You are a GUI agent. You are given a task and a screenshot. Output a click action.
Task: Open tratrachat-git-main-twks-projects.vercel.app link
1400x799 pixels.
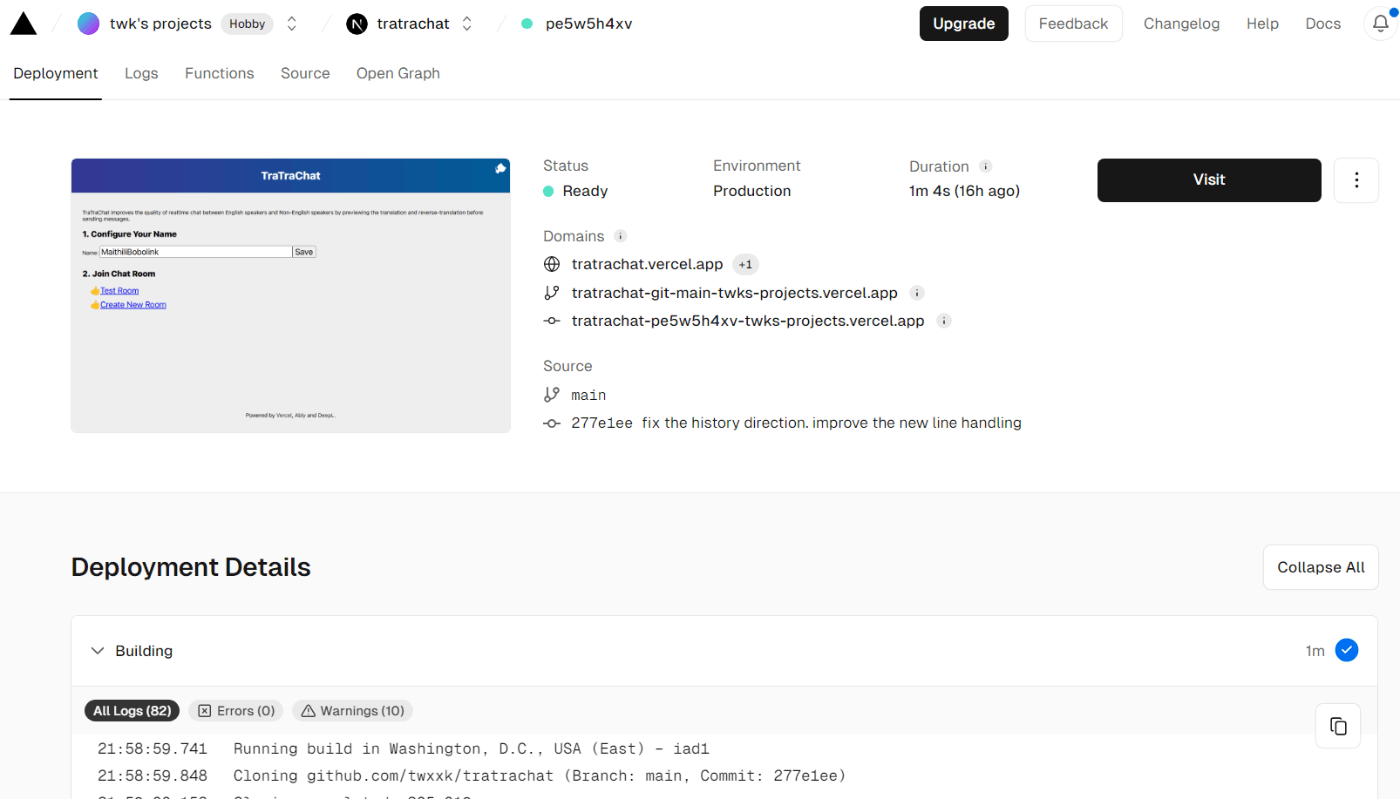point(735,293)
